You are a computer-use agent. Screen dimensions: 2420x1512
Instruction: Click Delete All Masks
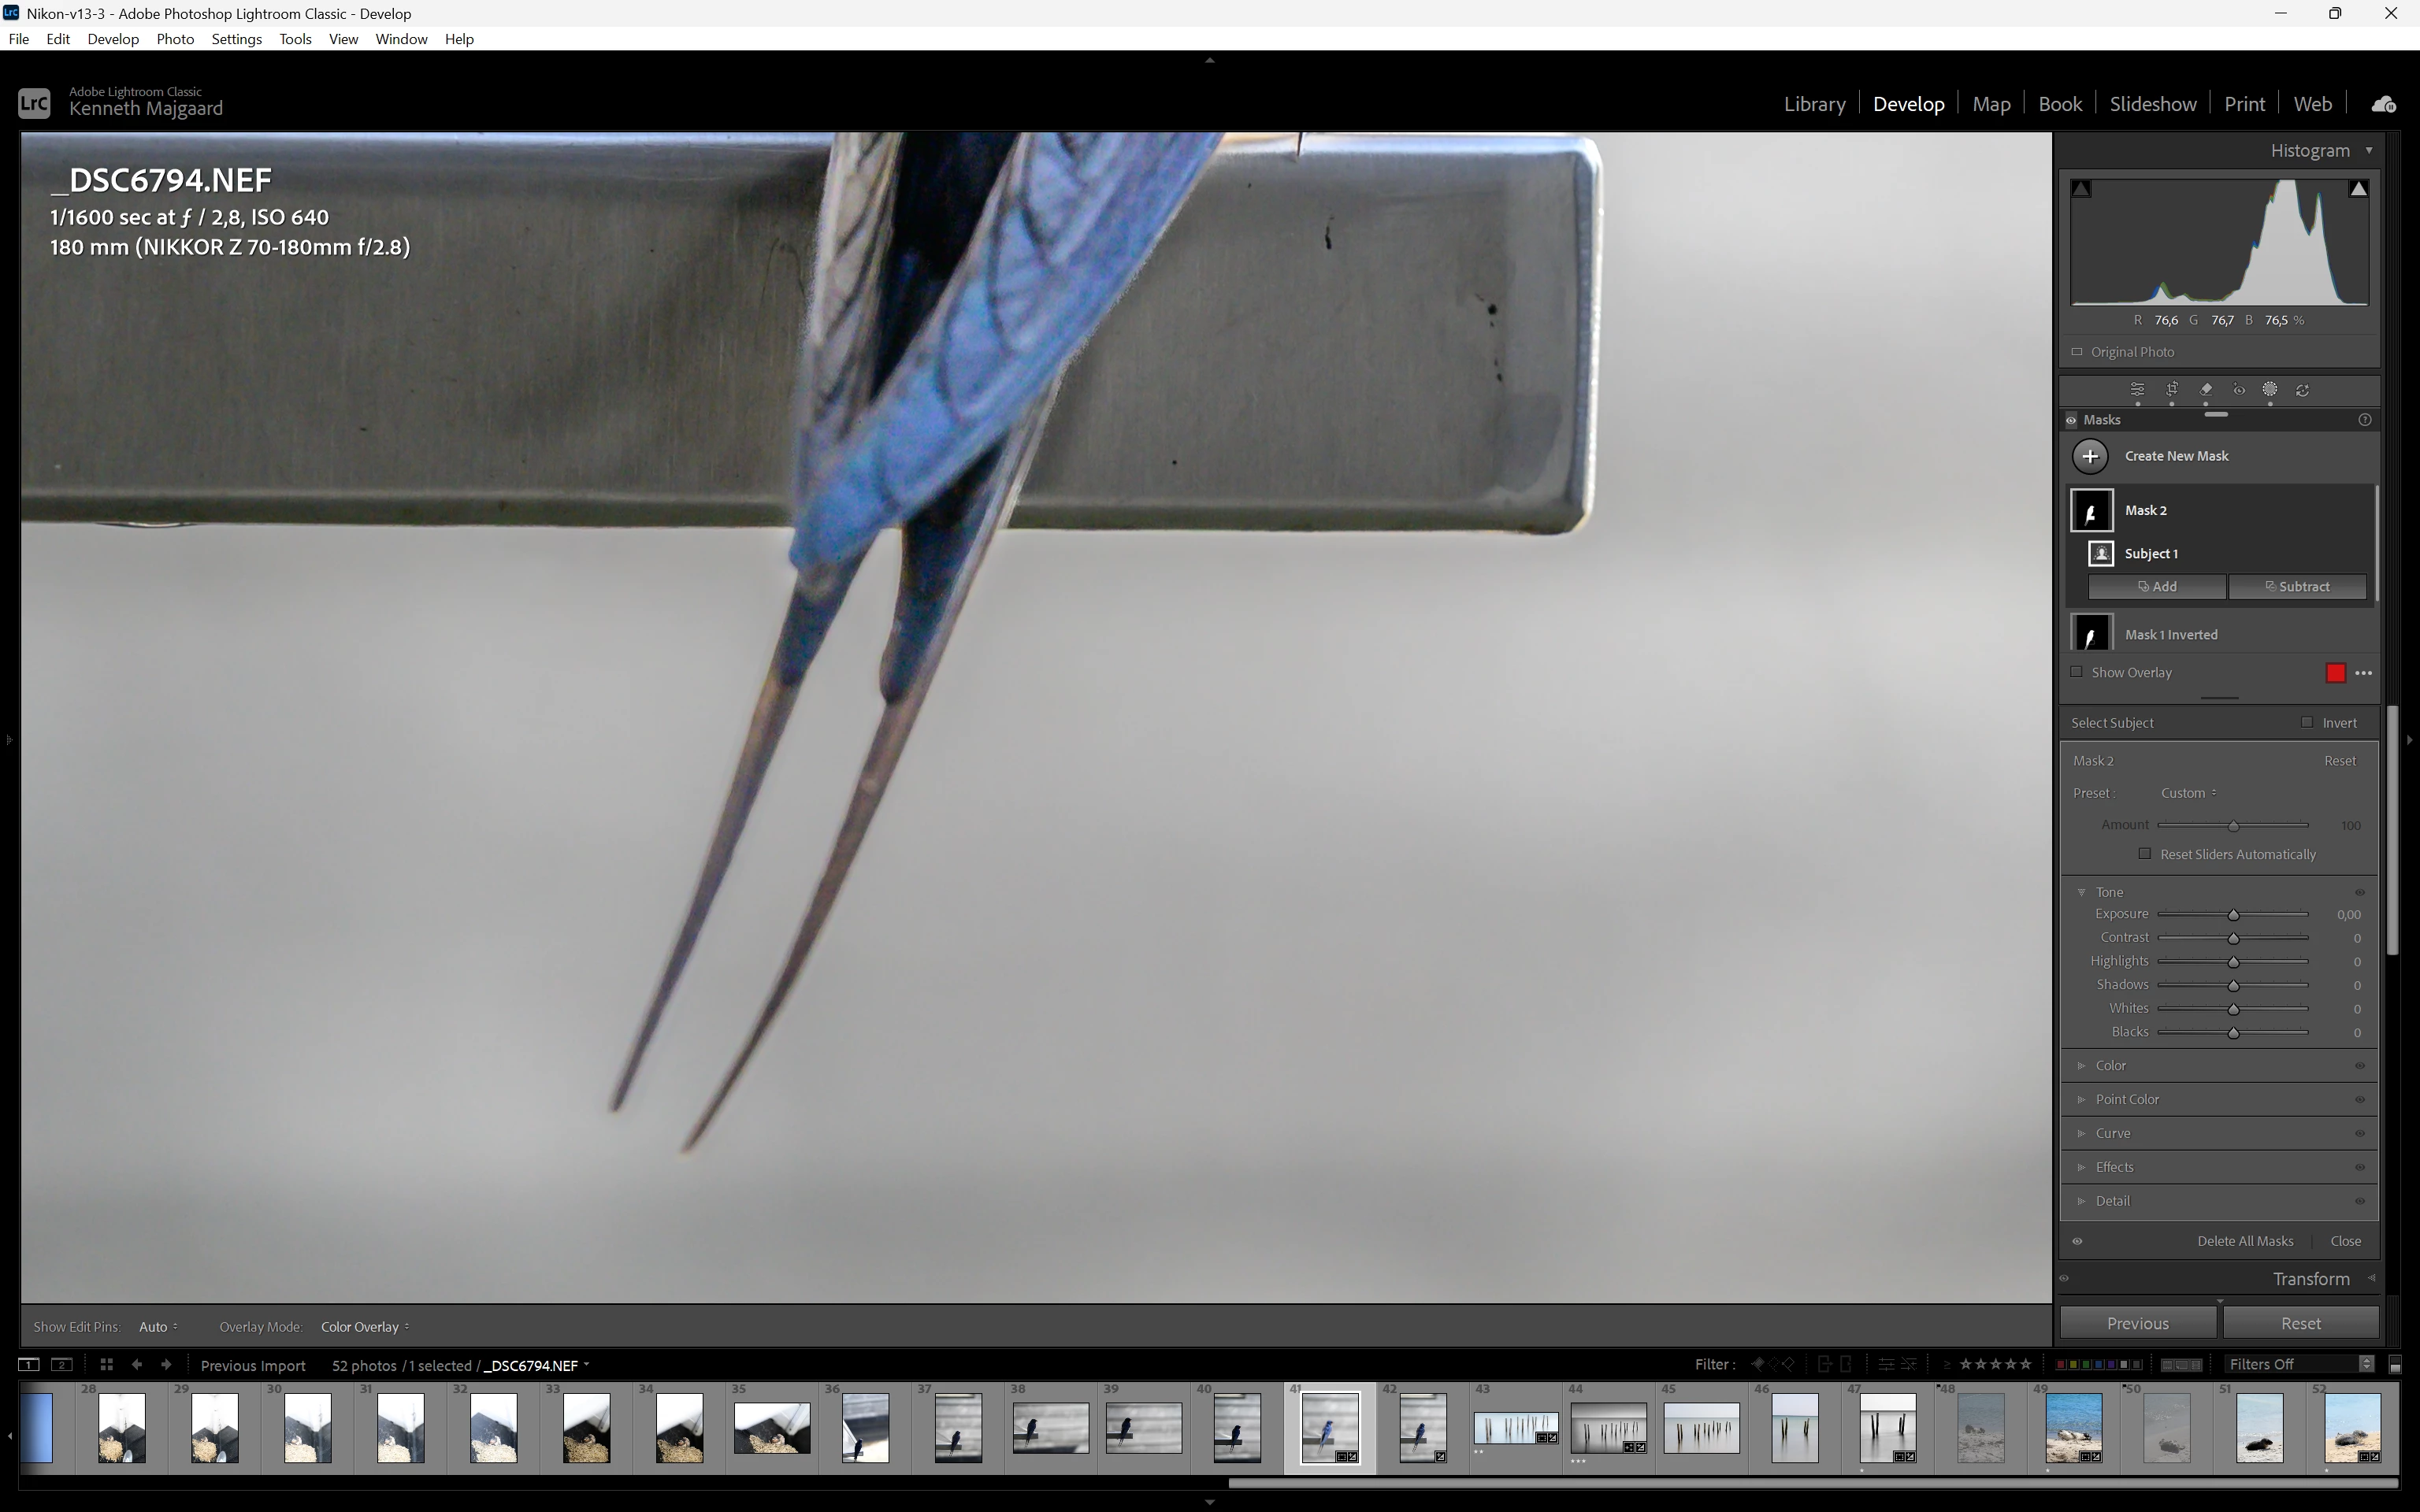[2245, 1241]
